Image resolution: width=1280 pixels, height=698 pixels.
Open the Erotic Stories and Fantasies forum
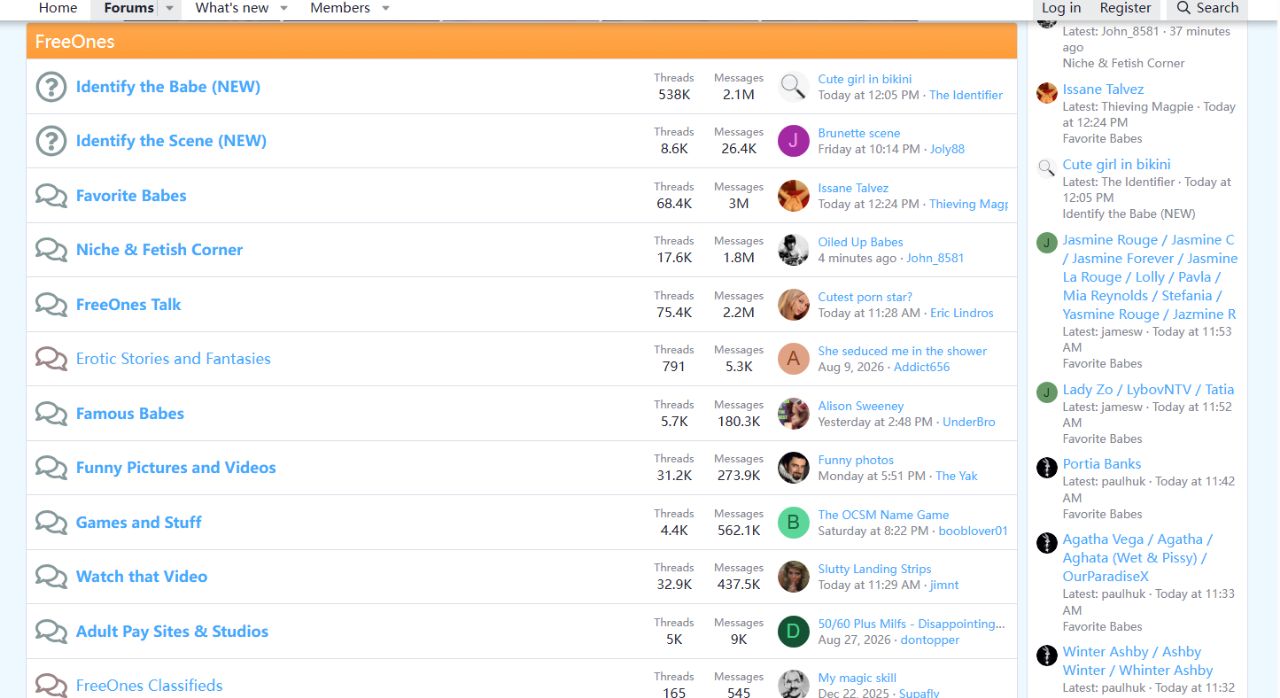(x=173, y=359)
